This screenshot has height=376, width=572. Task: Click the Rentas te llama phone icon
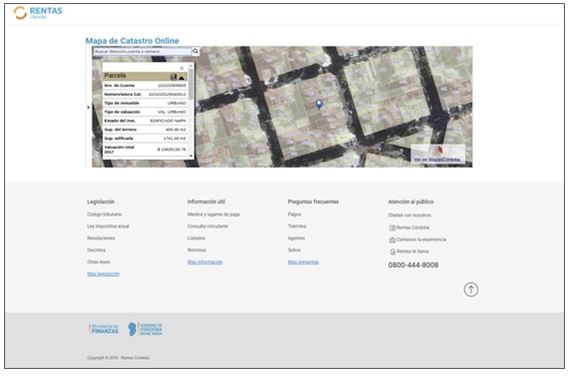coord(393,252)
